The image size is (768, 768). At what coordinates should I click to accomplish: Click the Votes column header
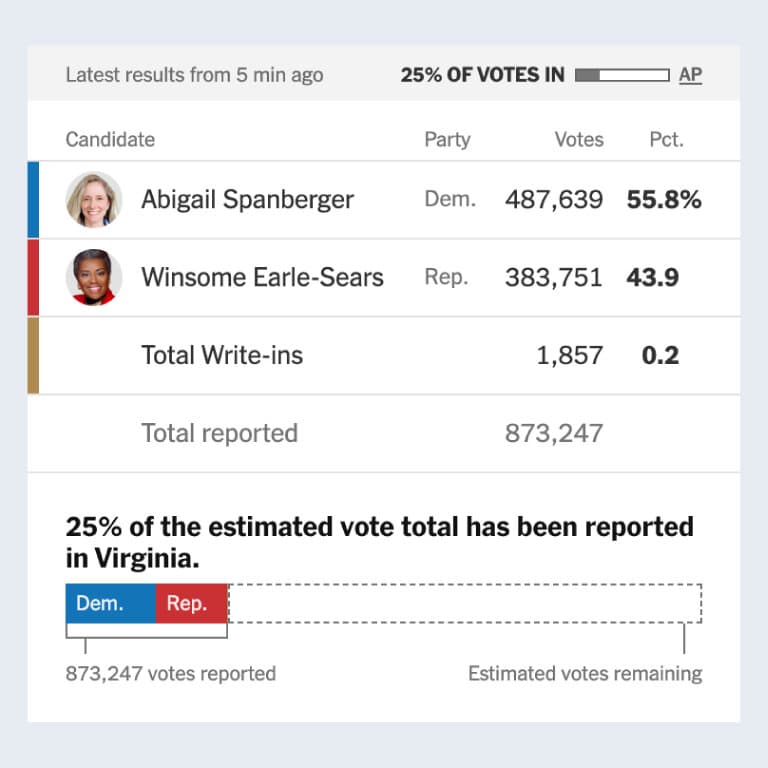(x=579, y=139)
